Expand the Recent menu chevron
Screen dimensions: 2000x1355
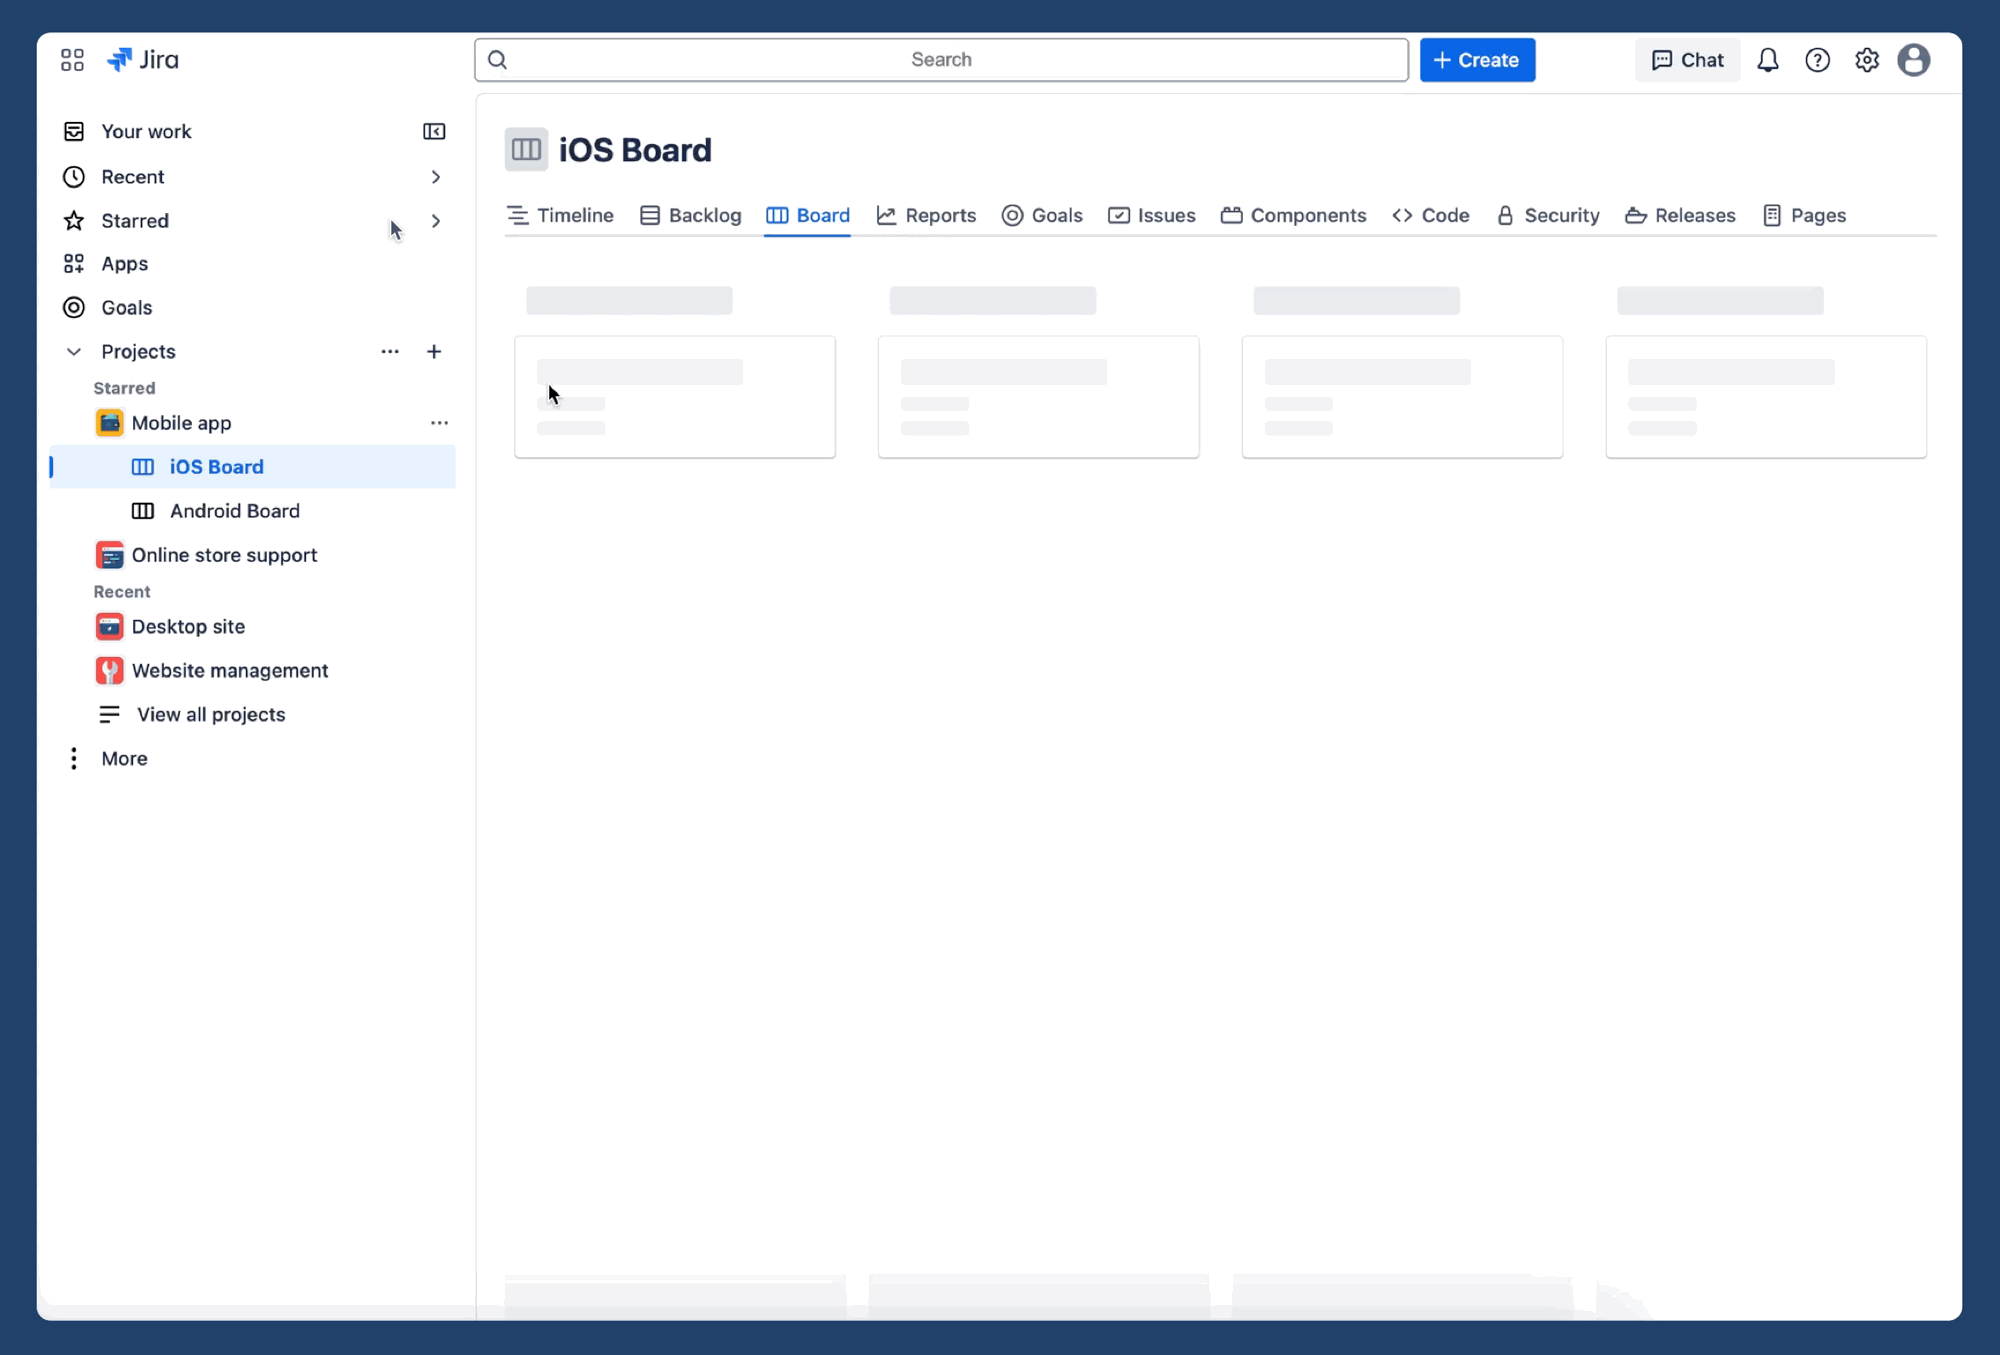point(435,177)
